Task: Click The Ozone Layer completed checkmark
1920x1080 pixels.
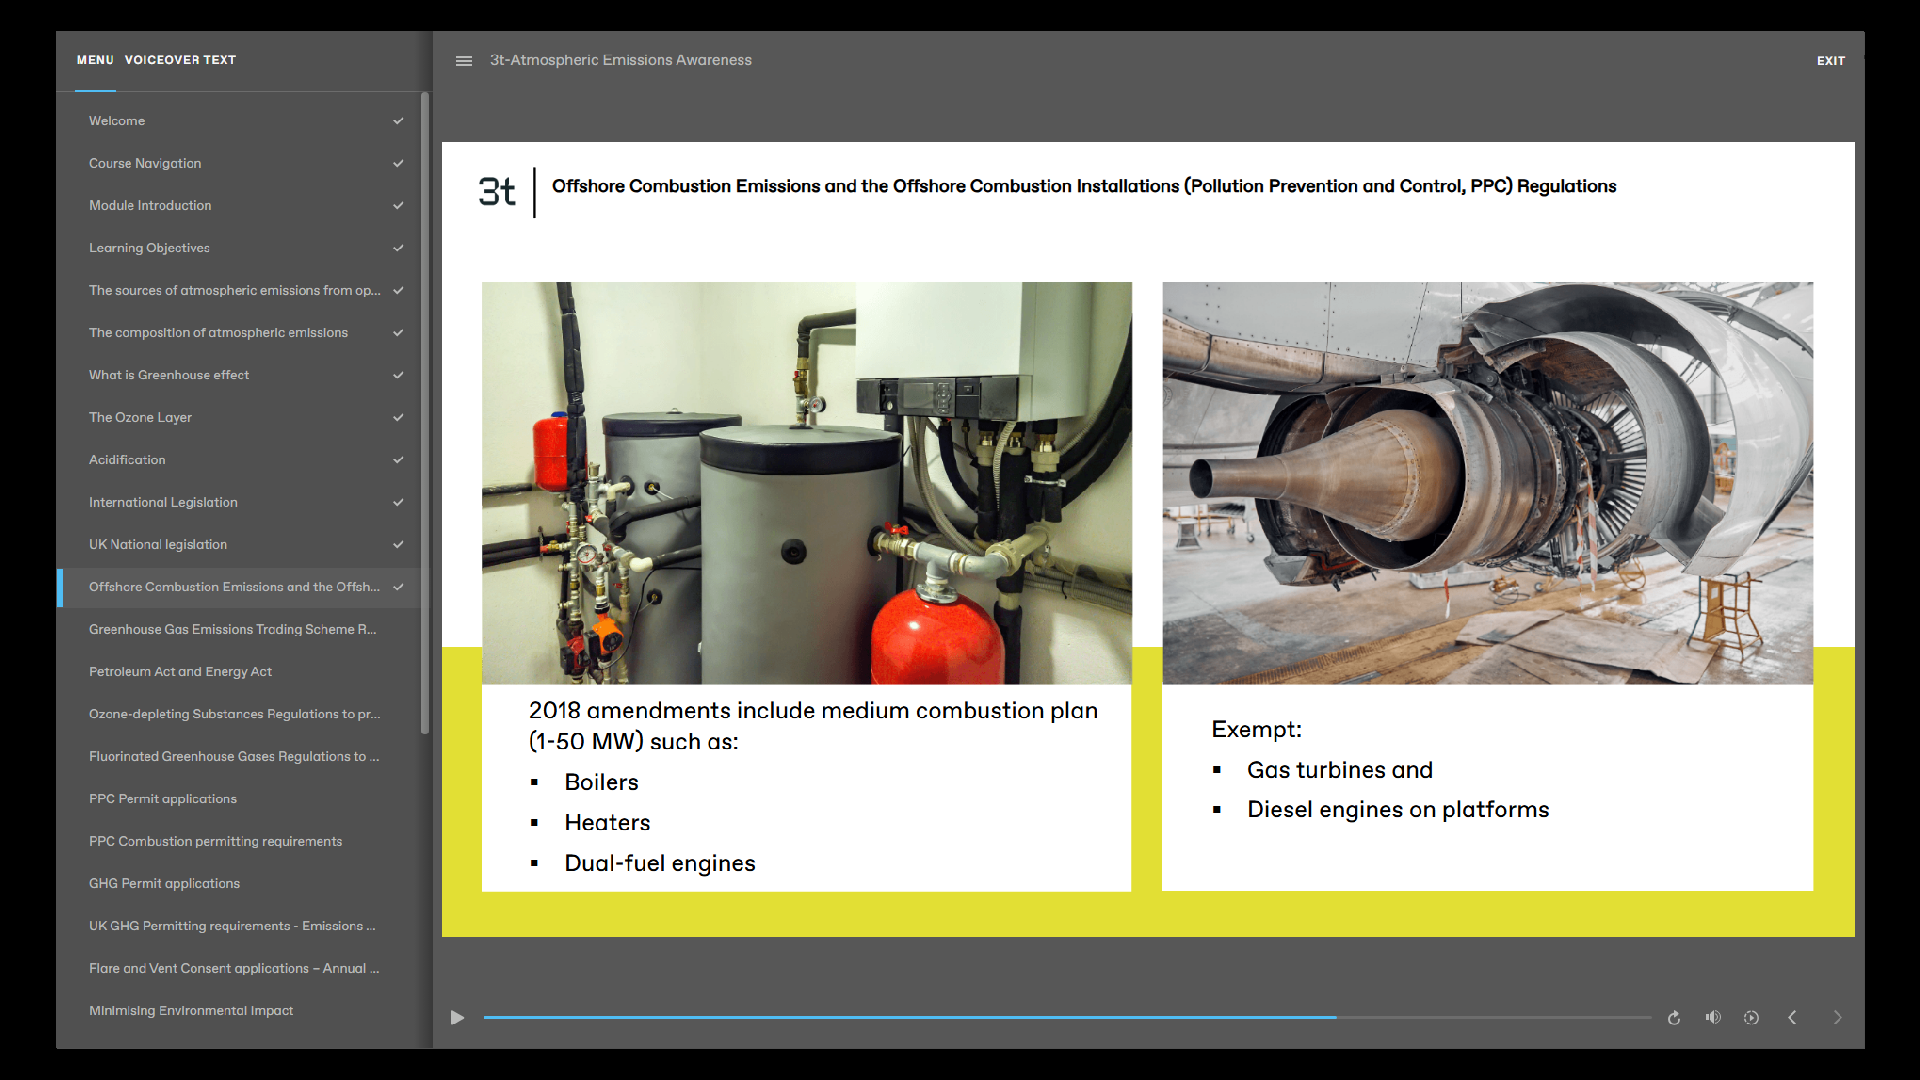Action: (398, 418)
